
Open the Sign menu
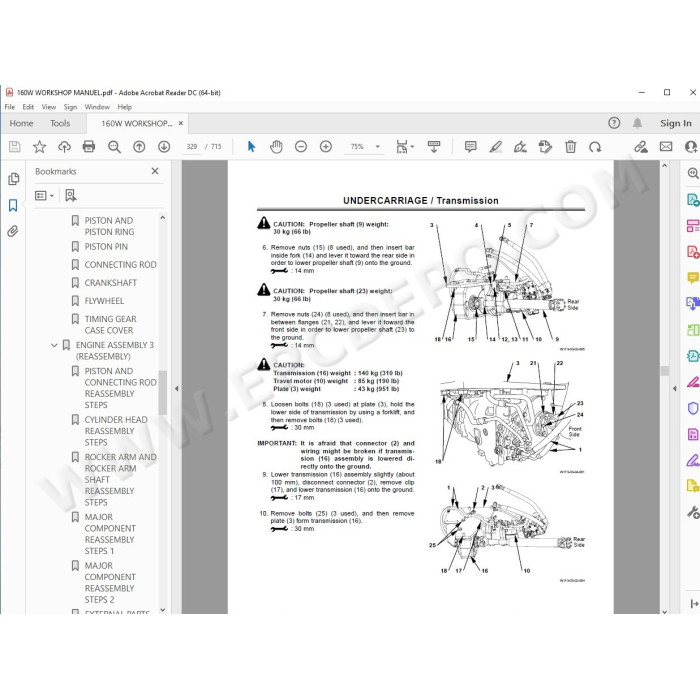coord(70,107)
